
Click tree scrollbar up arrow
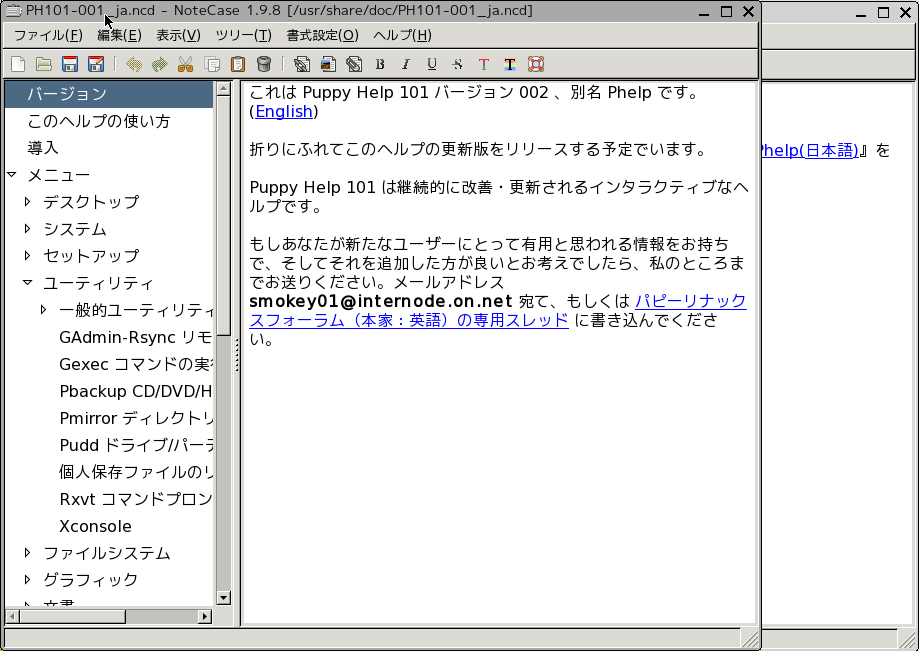point(223,89)
